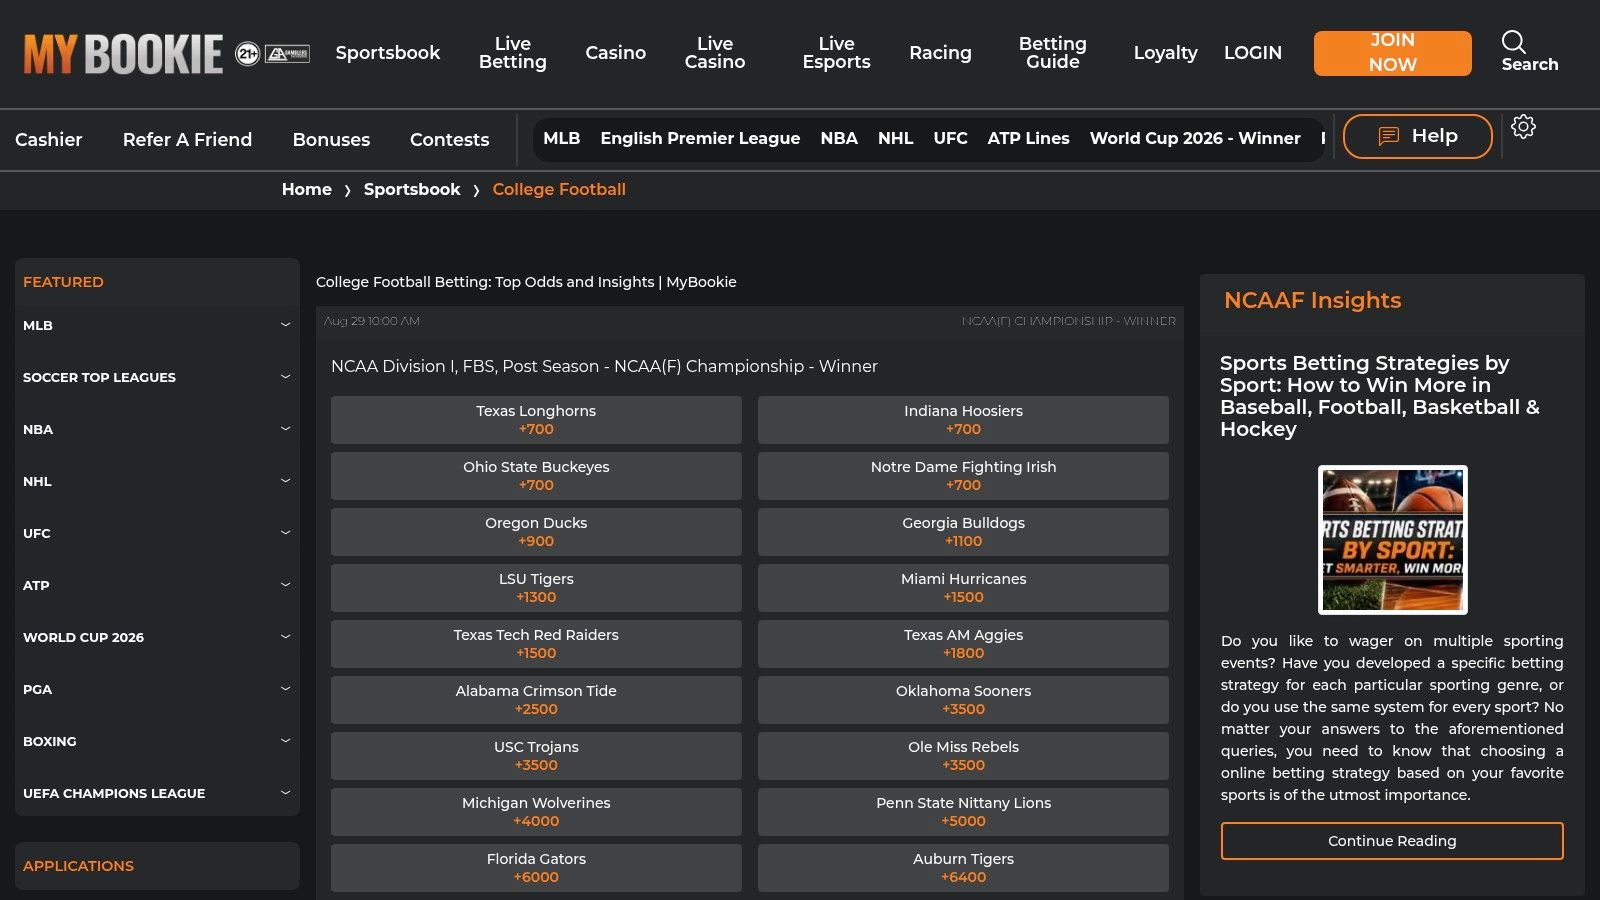Expand the NHL sidebar section

pos(157,481)
